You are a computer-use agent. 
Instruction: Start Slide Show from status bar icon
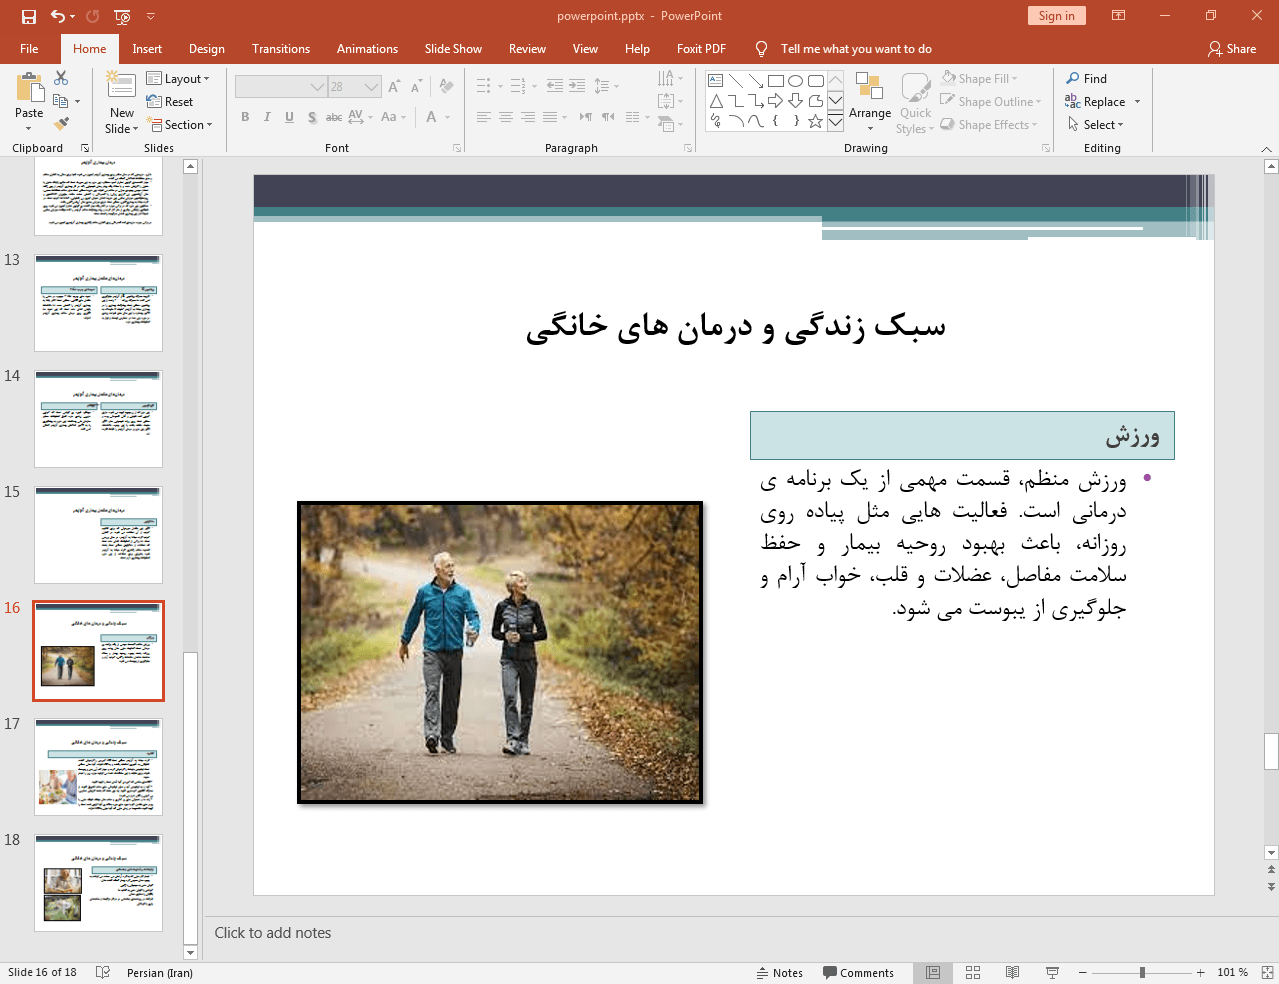(x=1052, y=972)
